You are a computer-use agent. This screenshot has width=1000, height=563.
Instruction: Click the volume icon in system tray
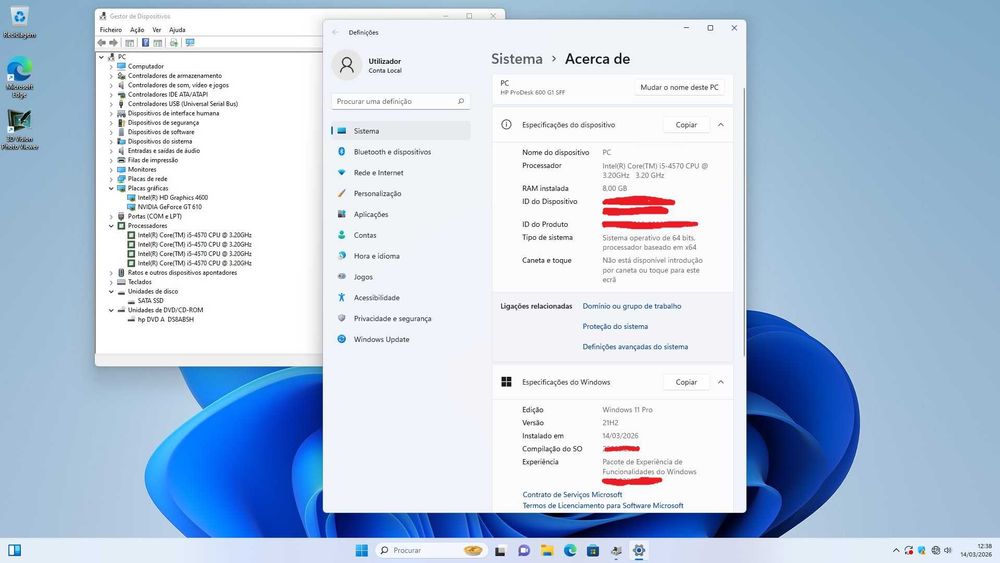point(948,550)
